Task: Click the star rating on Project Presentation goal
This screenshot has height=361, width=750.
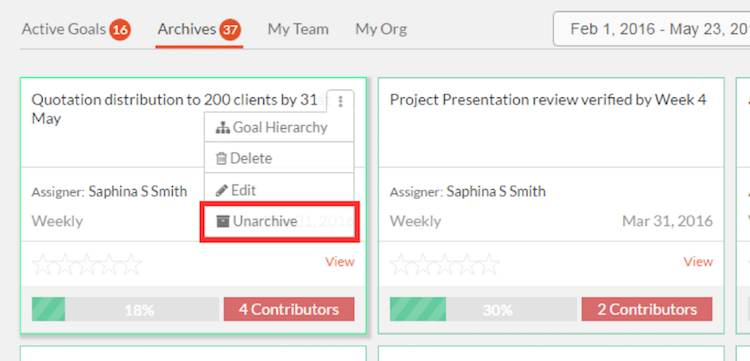Action: [x=445, y=265]
